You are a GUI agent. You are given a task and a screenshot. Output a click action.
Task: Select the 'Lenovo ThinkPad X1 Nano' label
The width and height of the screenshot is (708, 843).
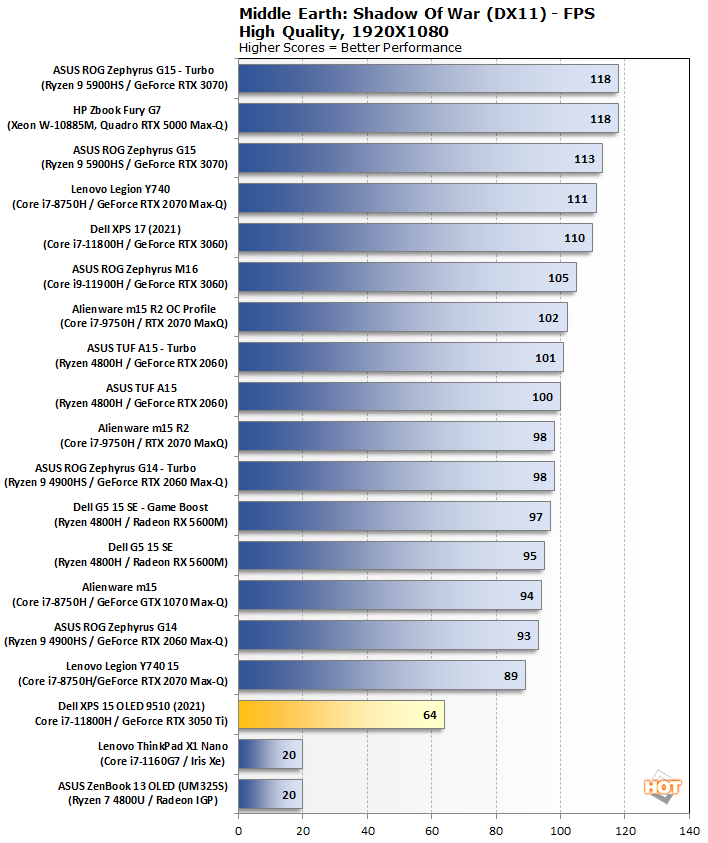163,746
